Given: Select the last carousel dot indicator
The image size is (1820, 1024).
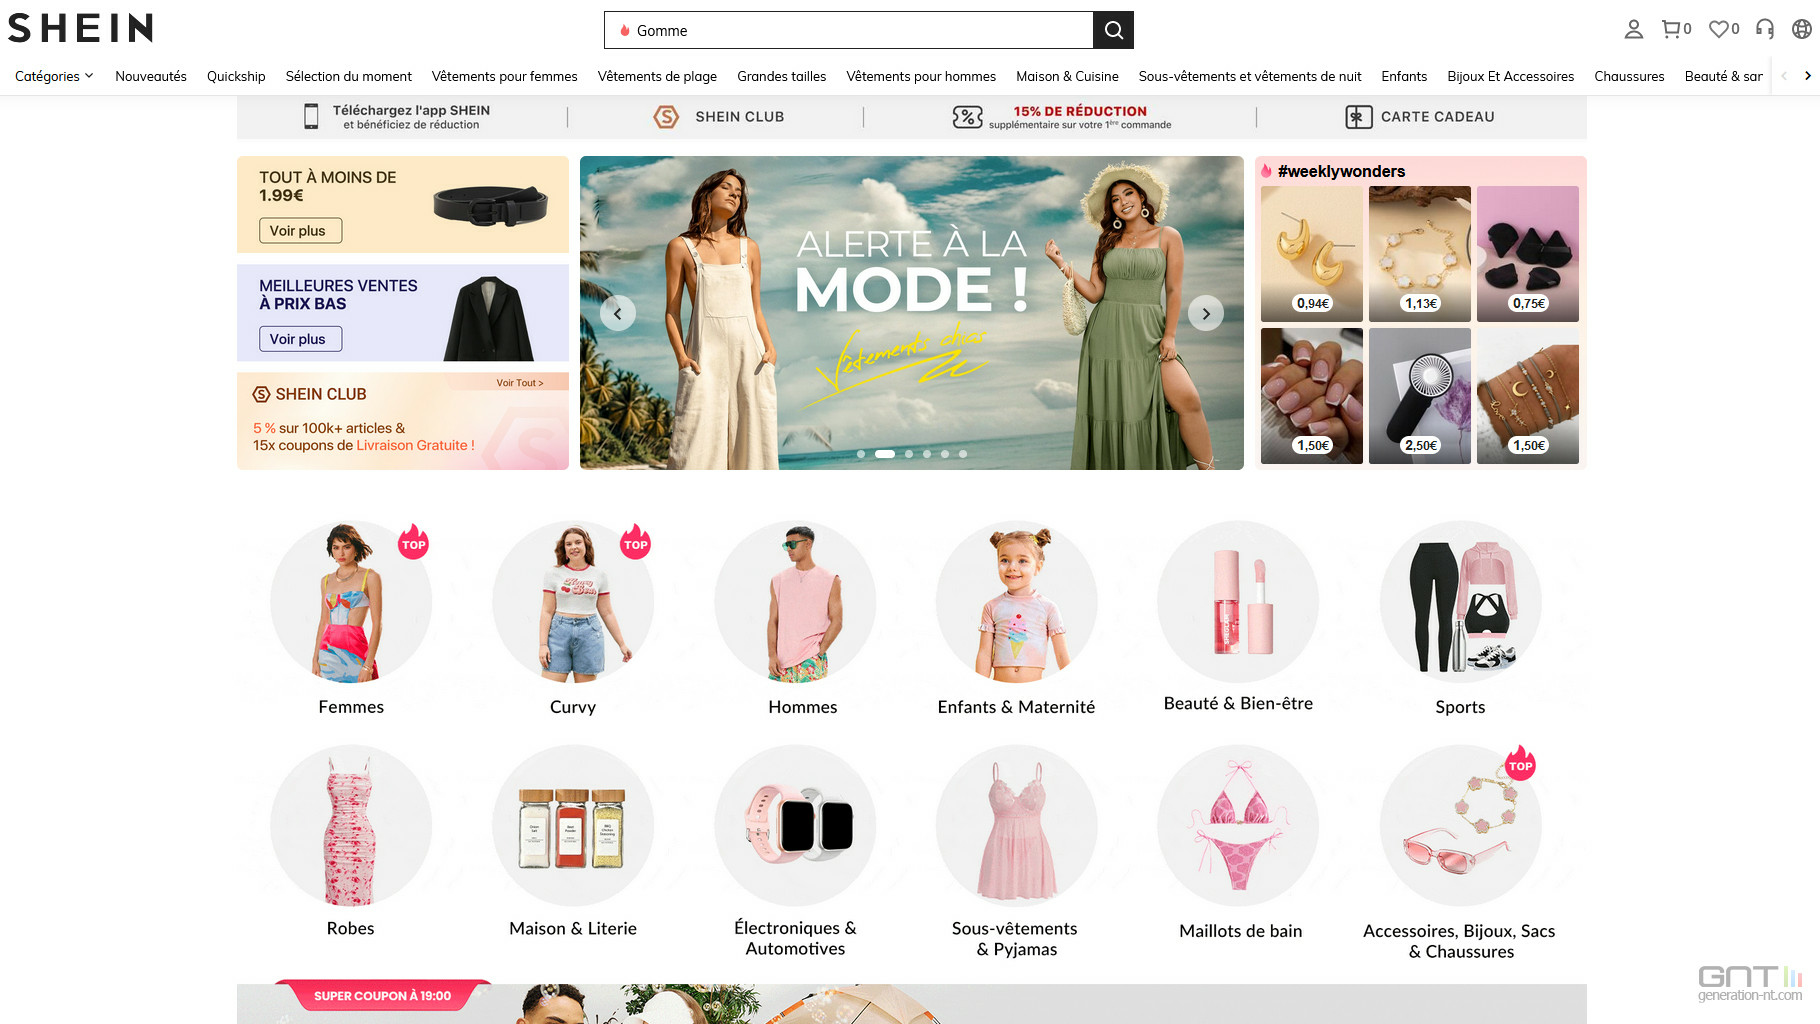Looking at the screenshot, I should pos(963,454).
